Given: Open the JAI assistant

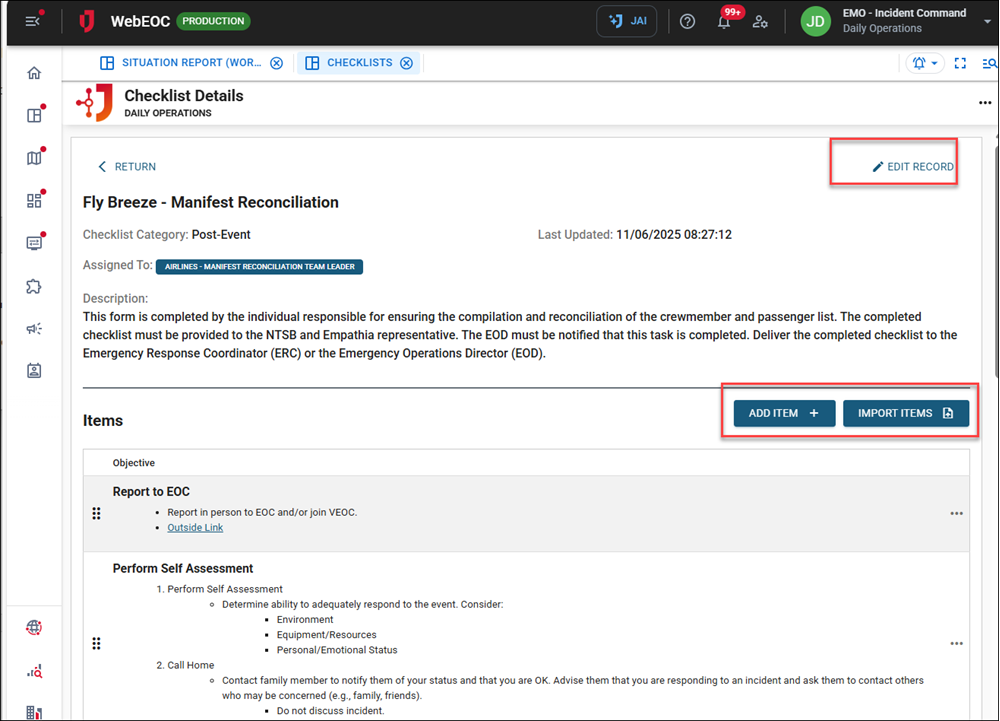Looking at the screenshot, I should [626, 20].
